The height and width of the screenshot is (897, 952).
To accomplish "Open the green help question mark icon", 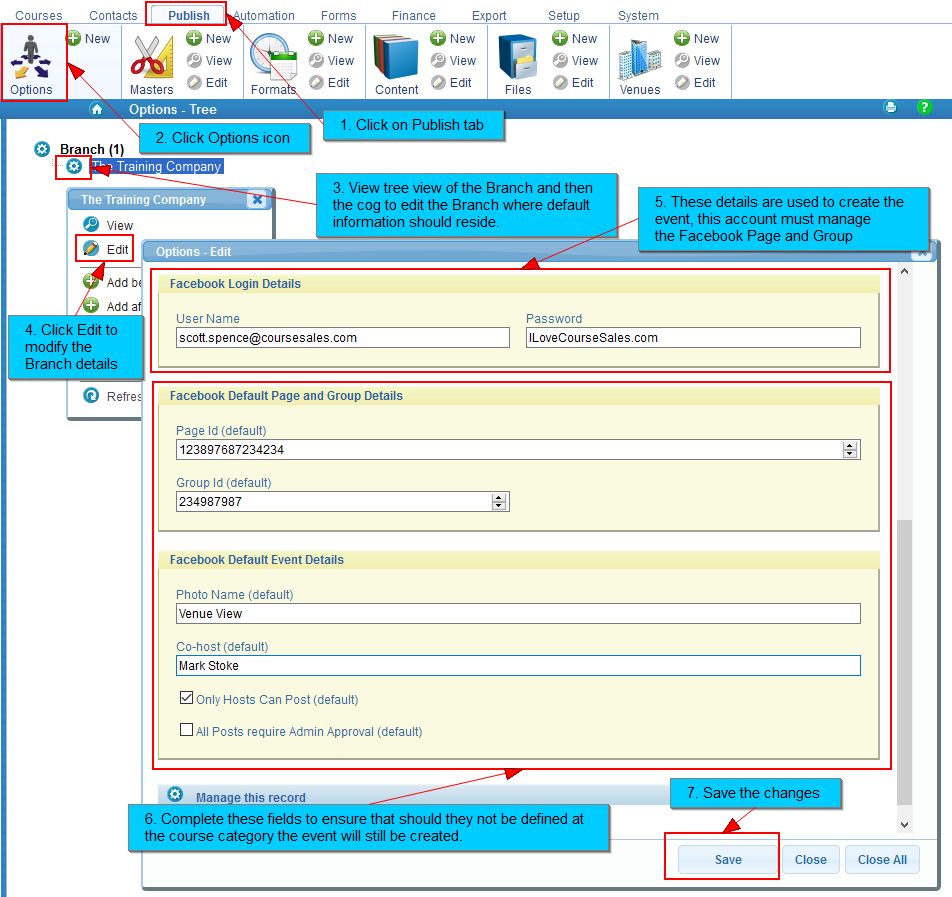I will [923, 107].
